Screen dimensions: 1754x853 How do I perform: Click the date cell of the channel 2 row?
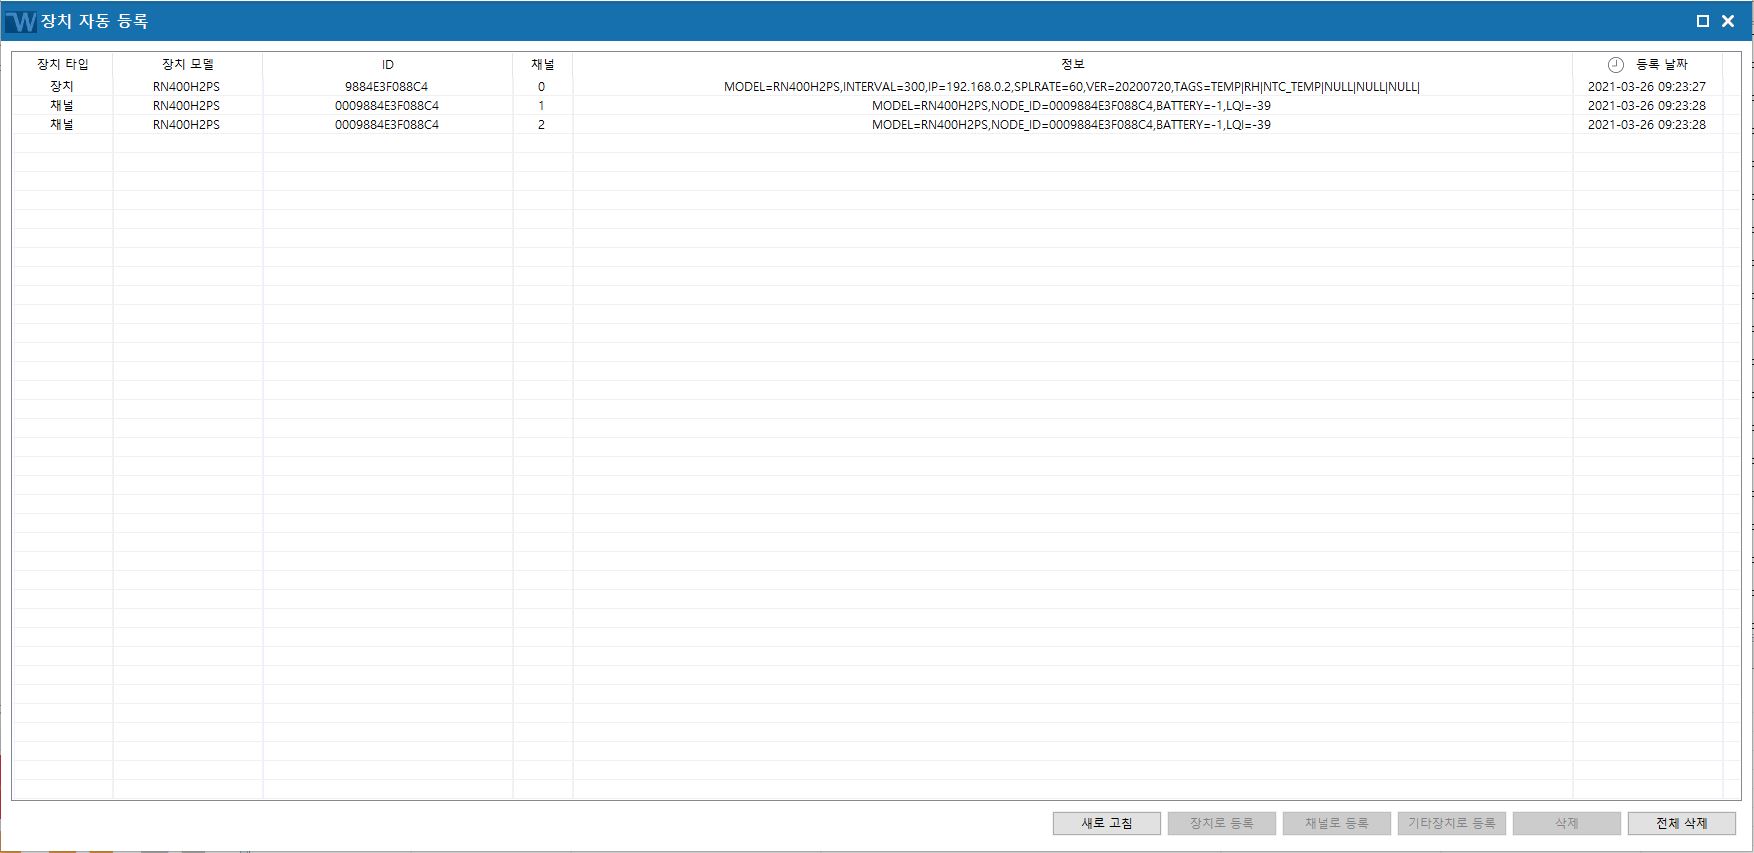pos(1647,125)
